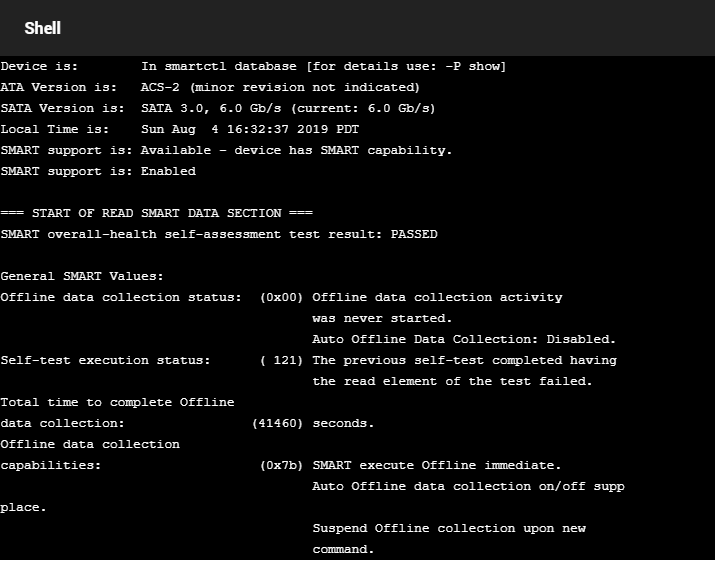This screenshot has height=561, width=715.
Task: Click 'the read element of the test failed.'
Action: 452,381
